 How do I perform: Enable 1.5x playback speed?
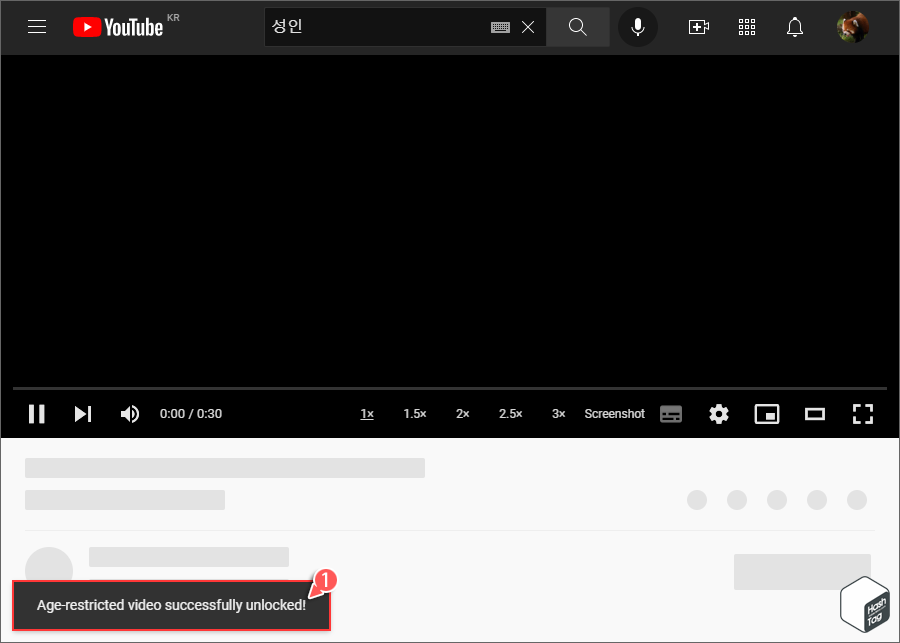pos(414,413)
